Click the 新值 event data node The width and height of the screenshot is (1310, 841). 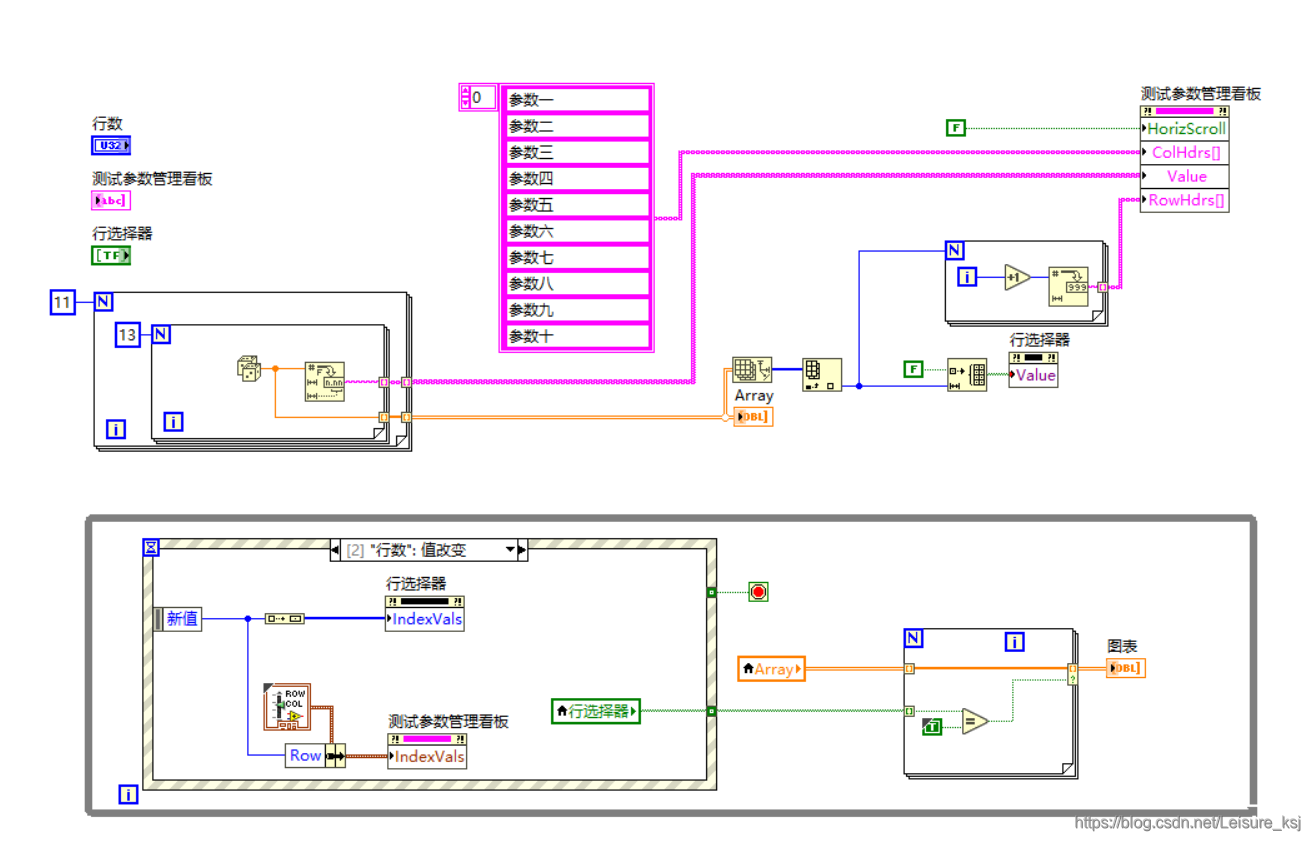click(x=179, y=619)
